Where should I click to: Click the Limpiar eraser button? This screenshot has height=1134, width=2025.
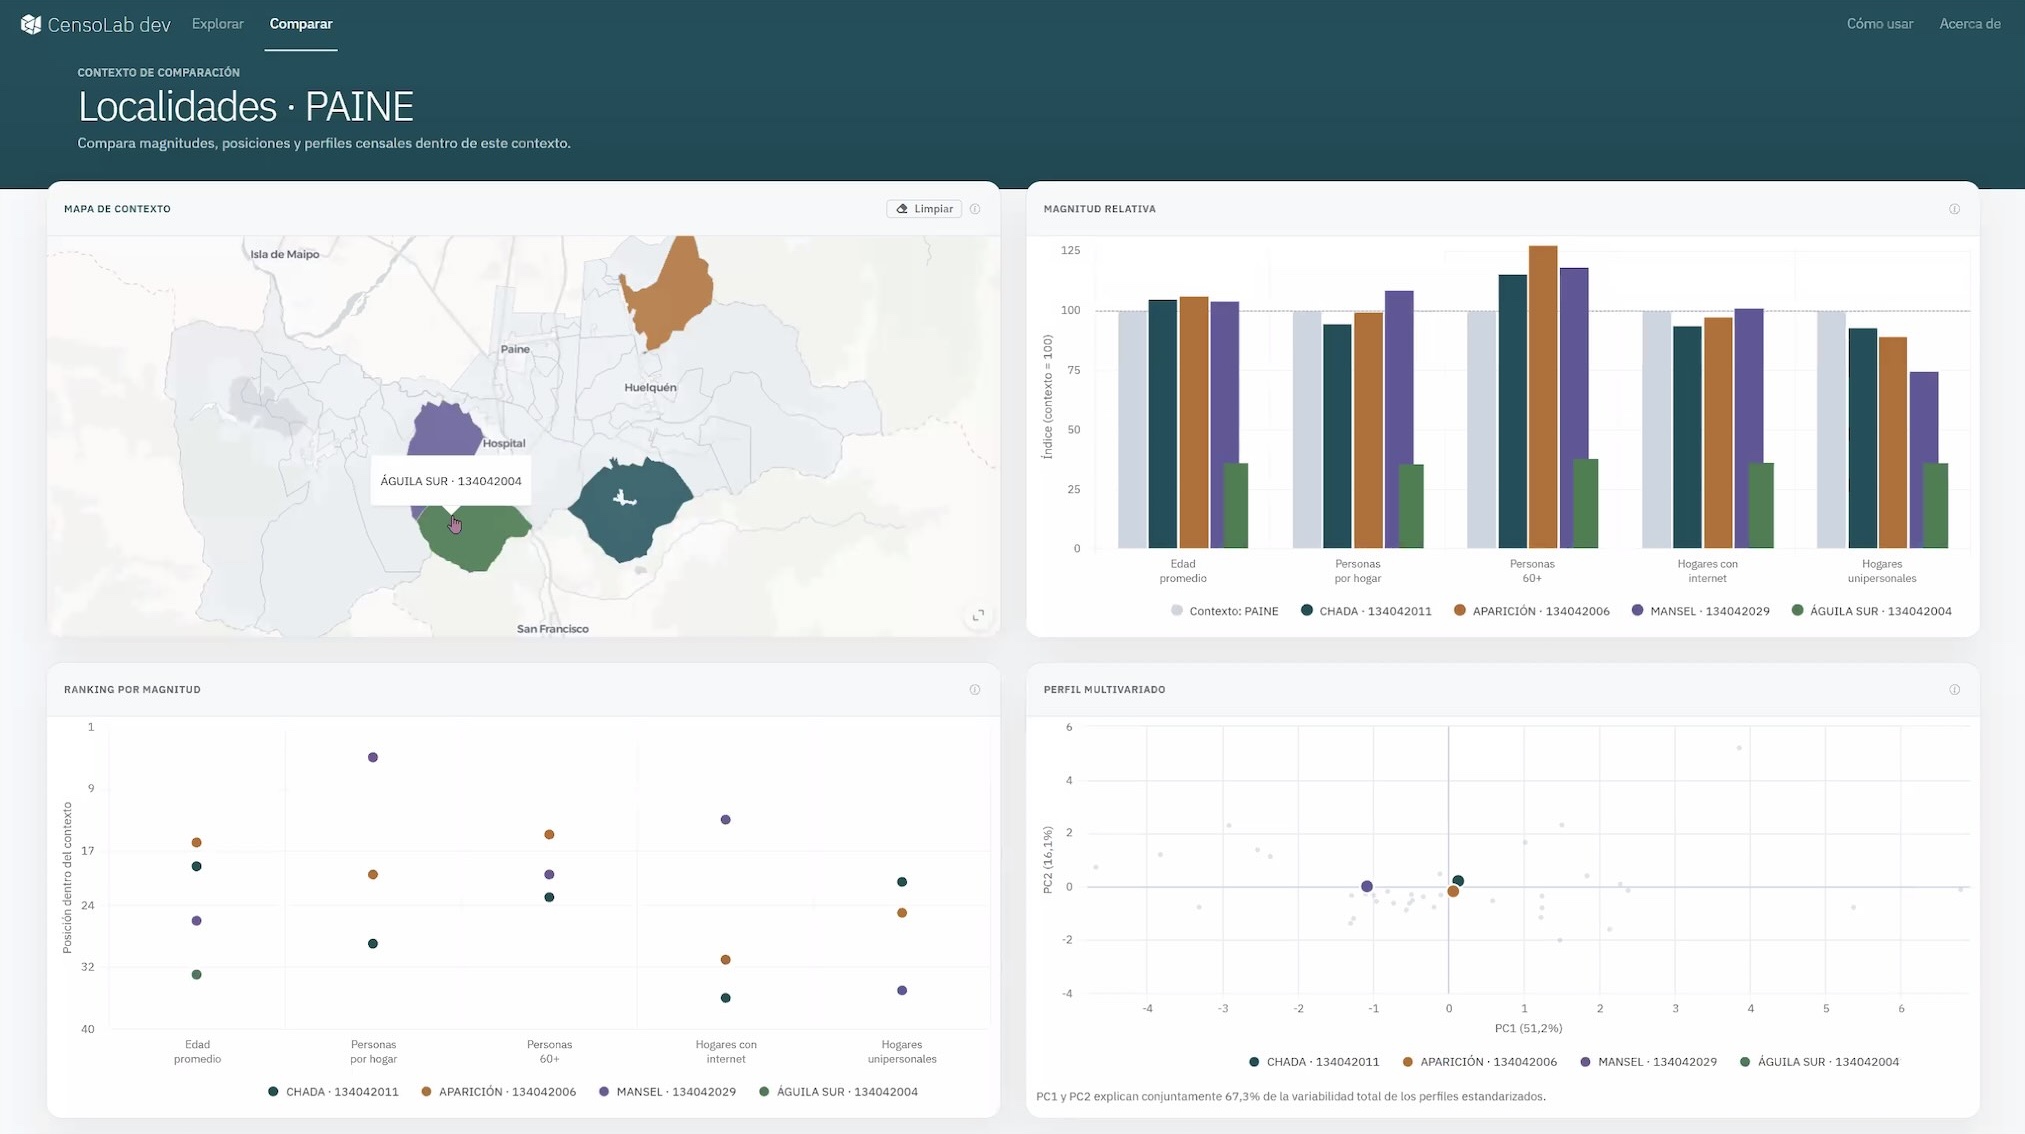coord(924,209)
